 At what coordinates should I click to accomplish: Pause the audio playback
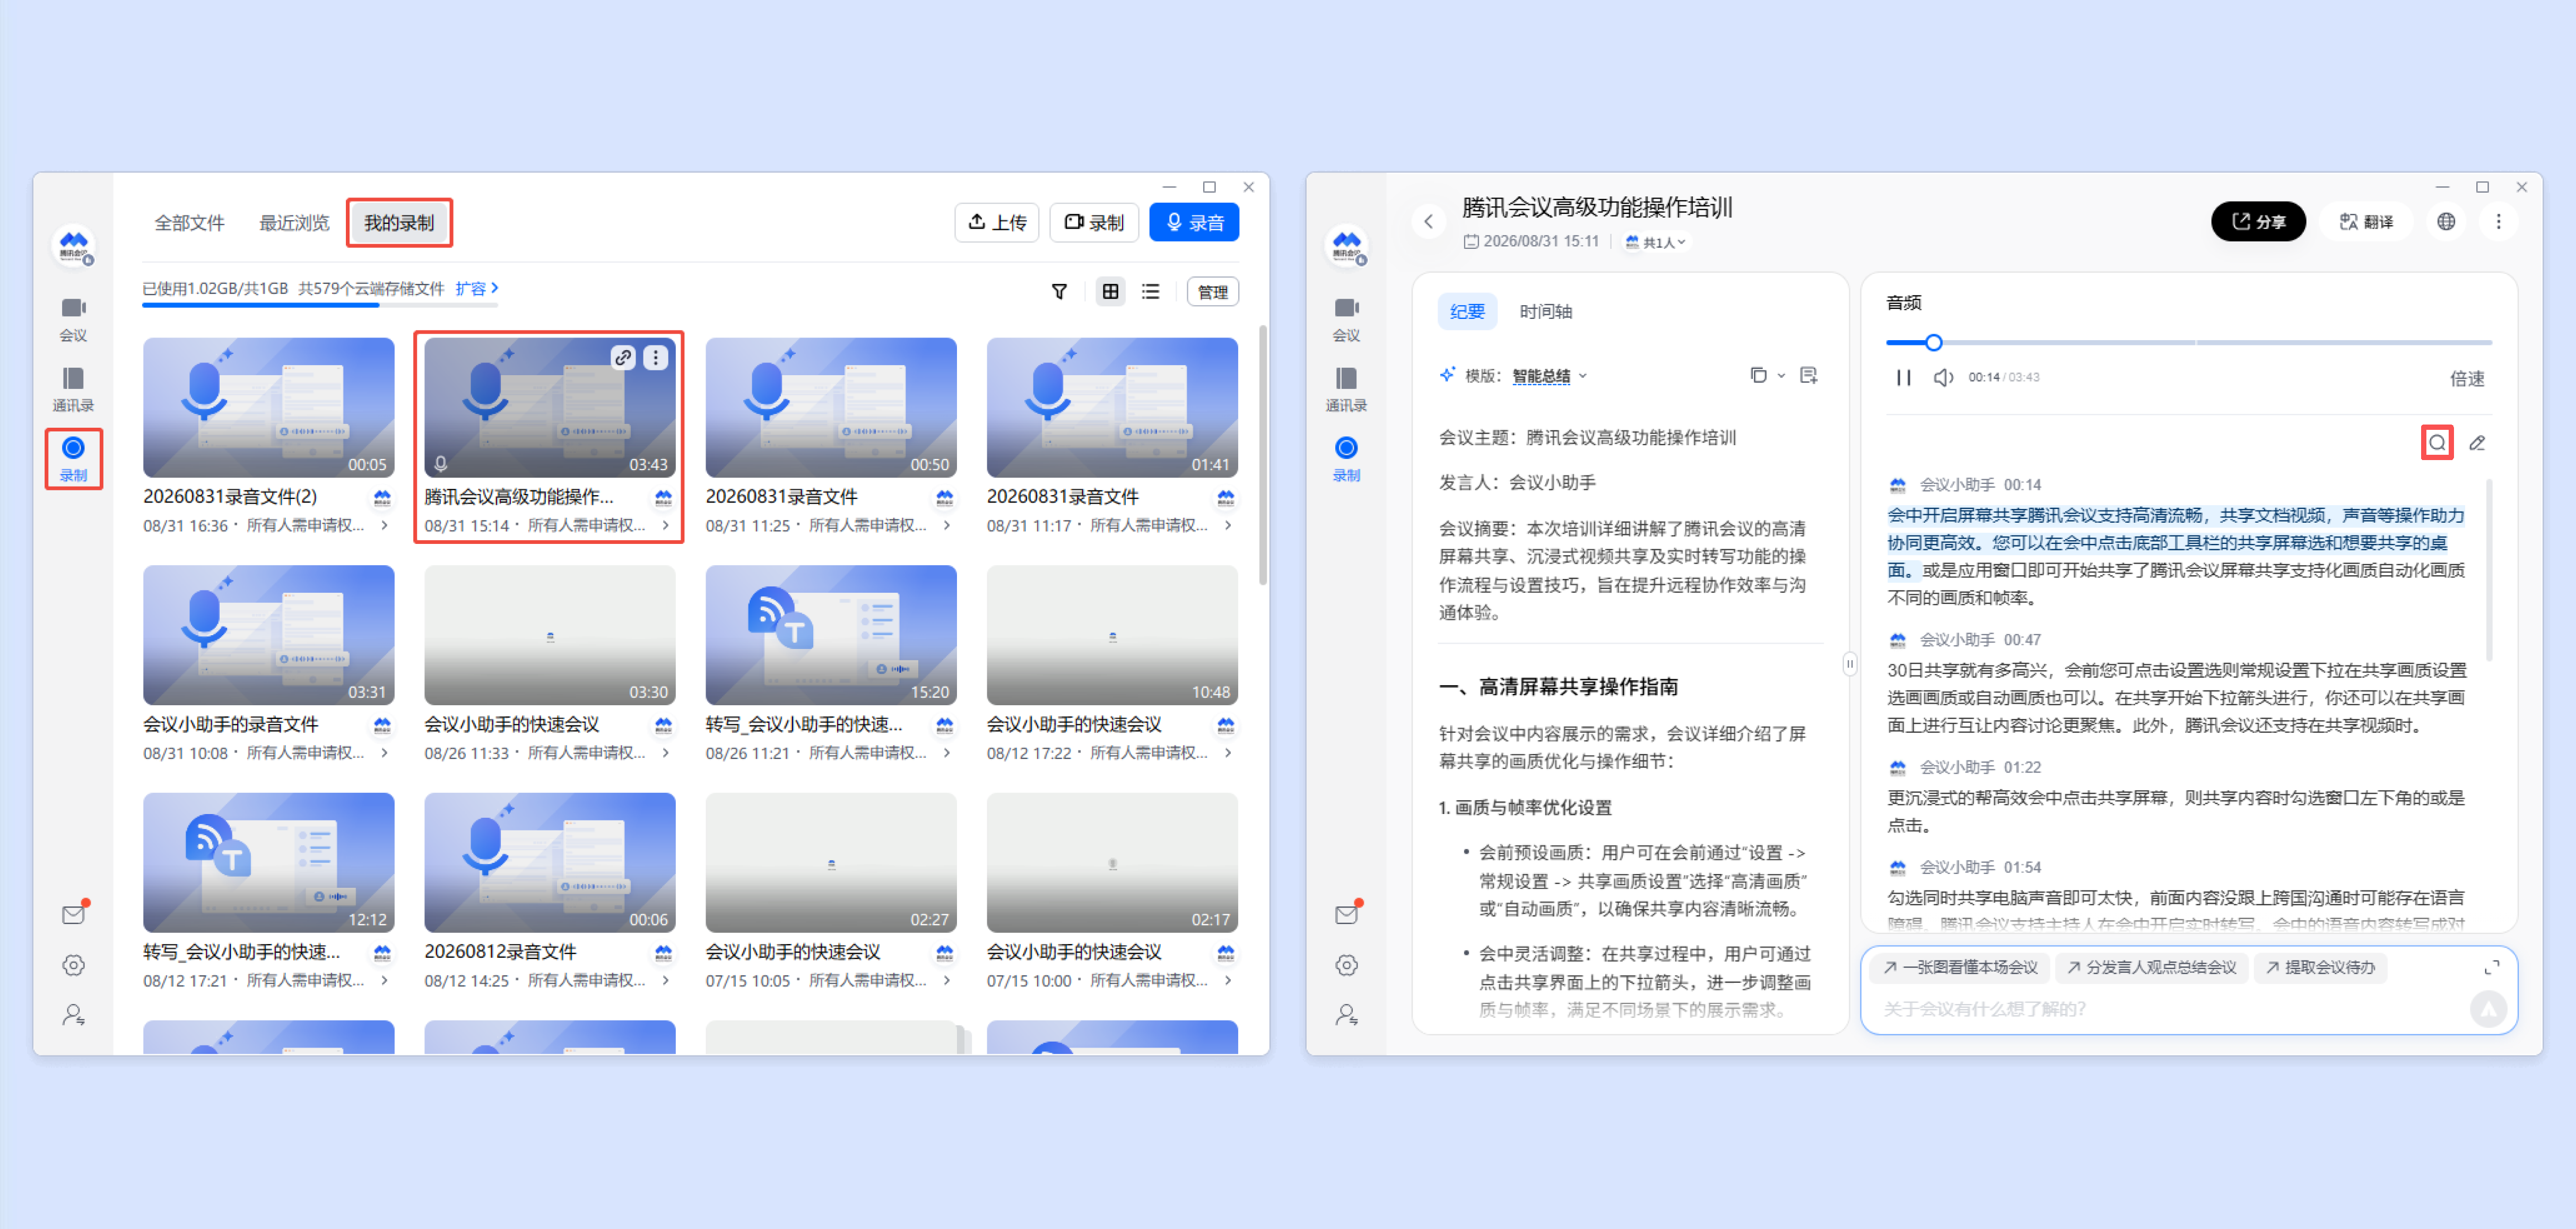click(x=1903, y=378)
